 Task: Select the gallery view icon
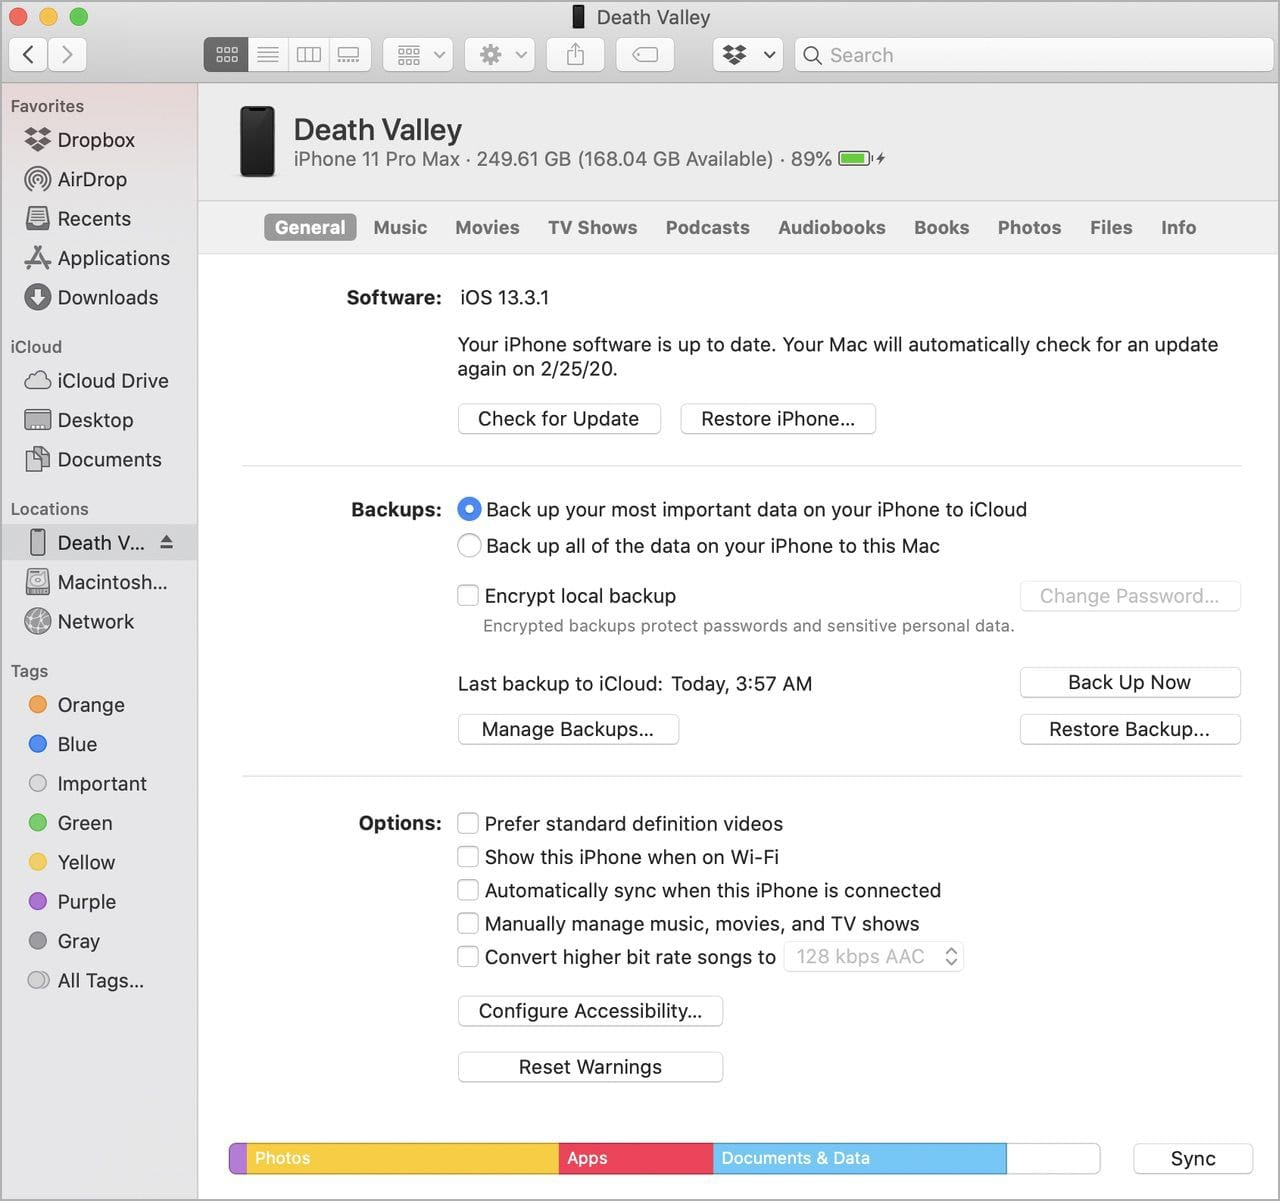coord(349,55)
